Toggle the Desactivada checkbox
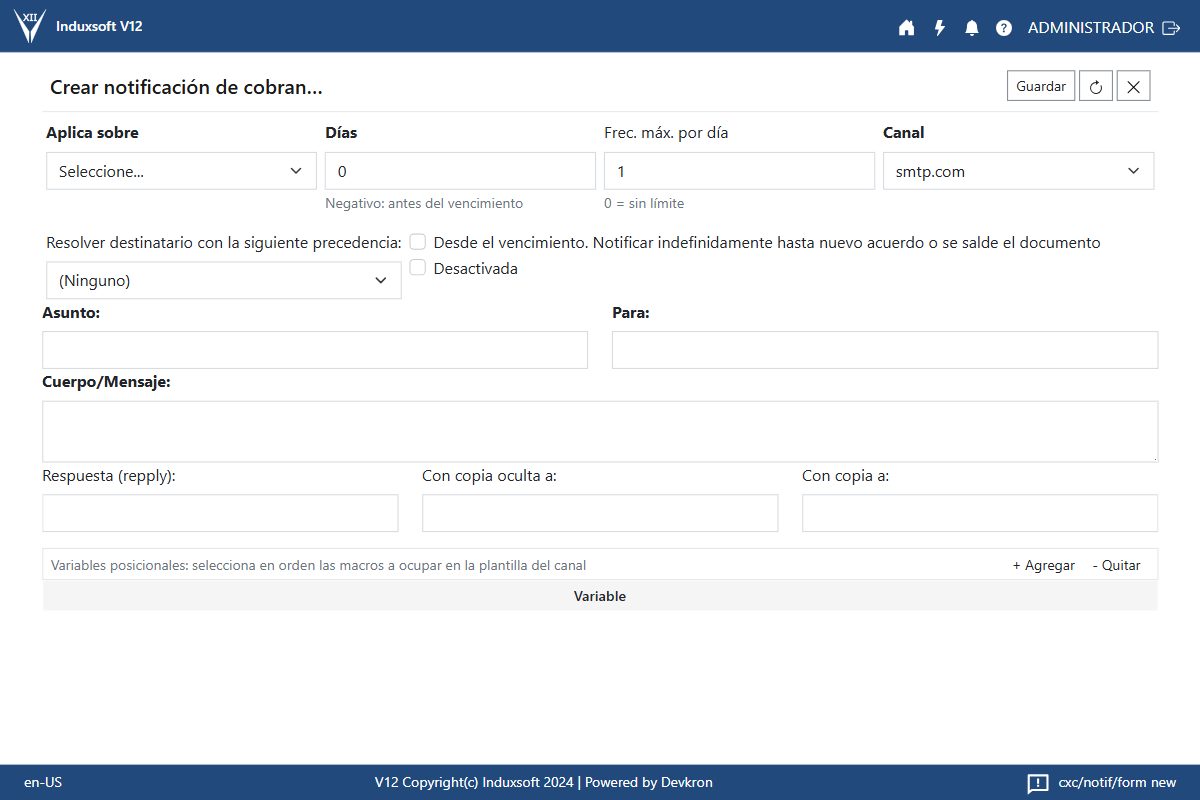 pyautogui.click(x=418, y=268)
